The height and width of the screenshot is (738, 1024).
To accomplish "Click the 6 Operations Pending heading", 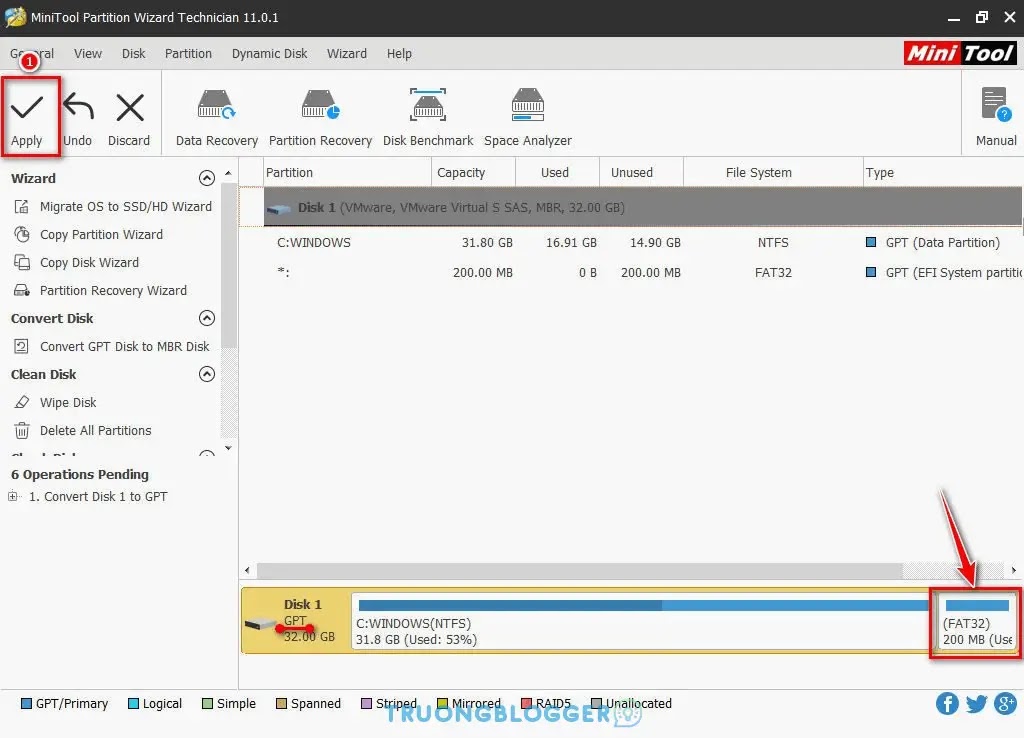I will pyautogui.click(x=80, y=474).
